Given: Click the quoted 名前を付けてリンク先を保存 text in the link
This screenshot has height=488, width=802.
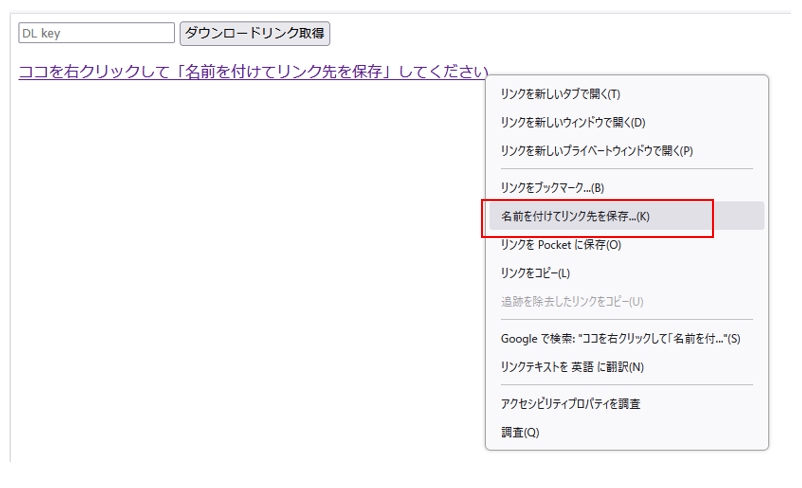Looking at the screenshot, I should (x=285, y=72).
